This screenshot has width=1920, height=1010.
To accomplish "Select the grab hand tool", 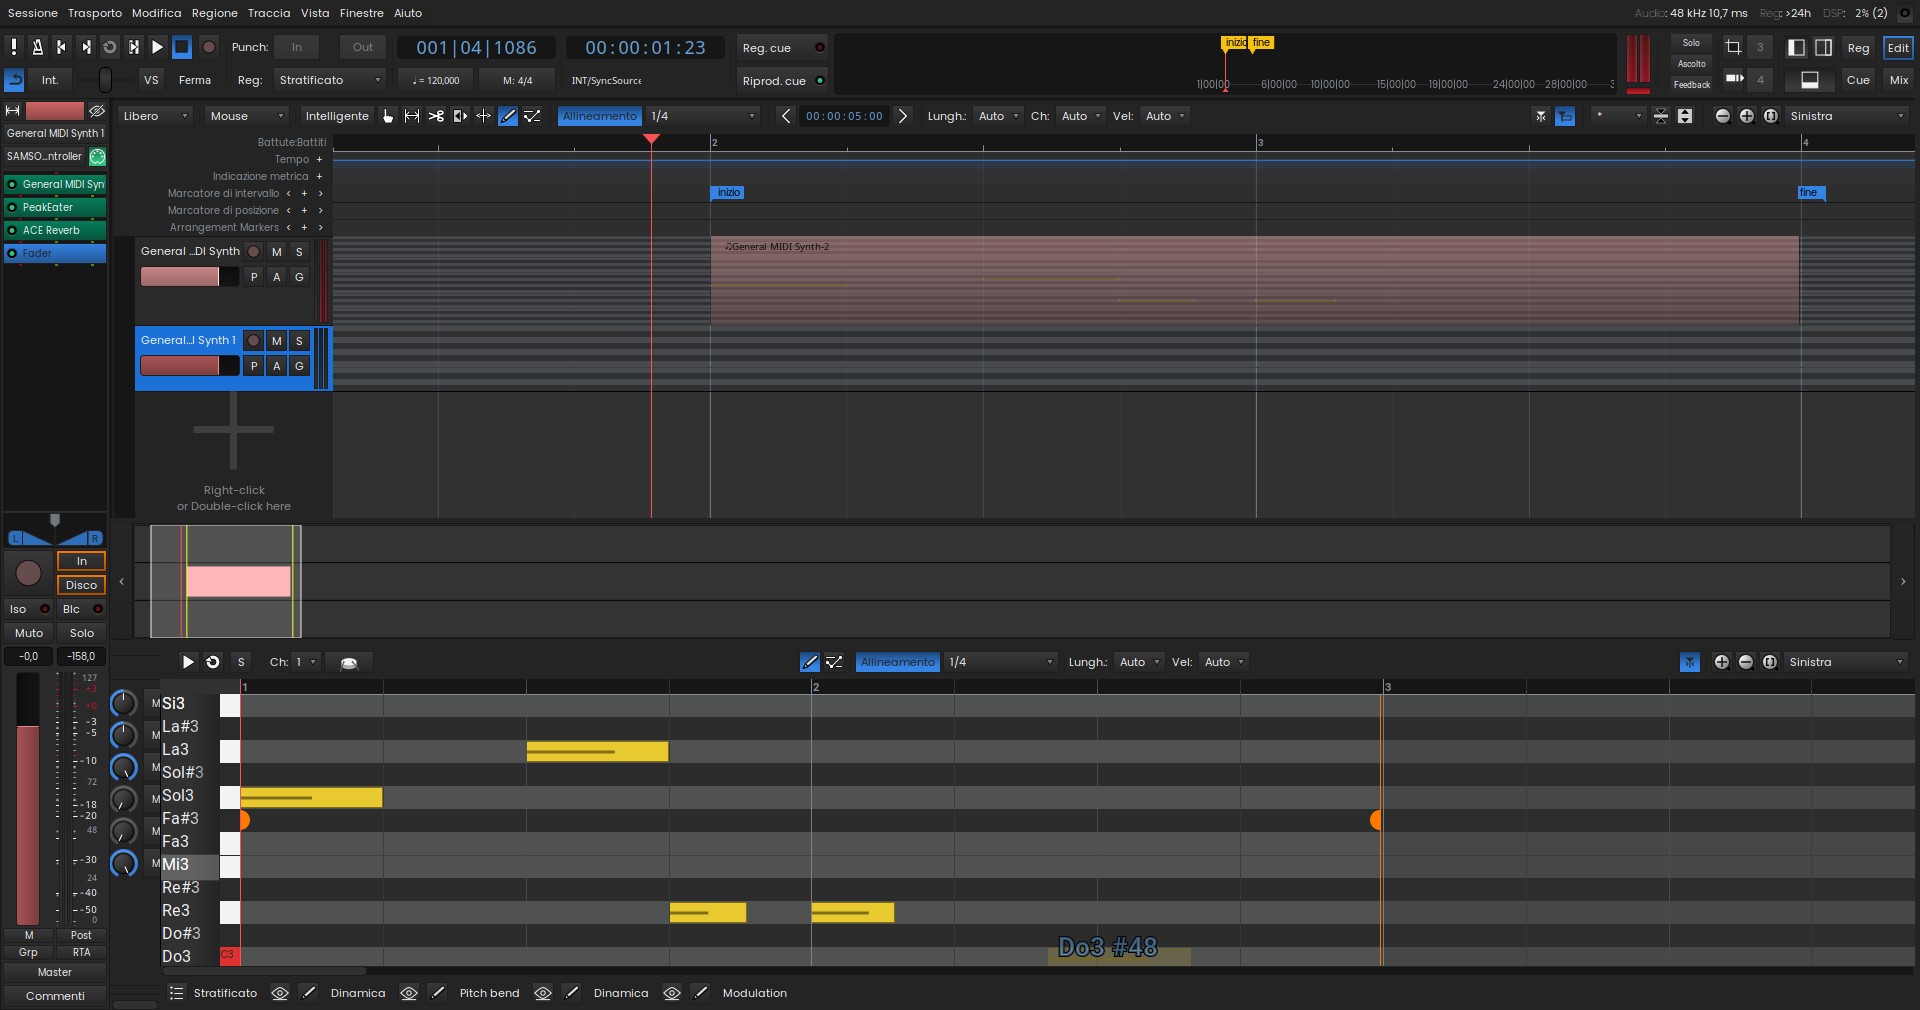I will click(388, 116).
